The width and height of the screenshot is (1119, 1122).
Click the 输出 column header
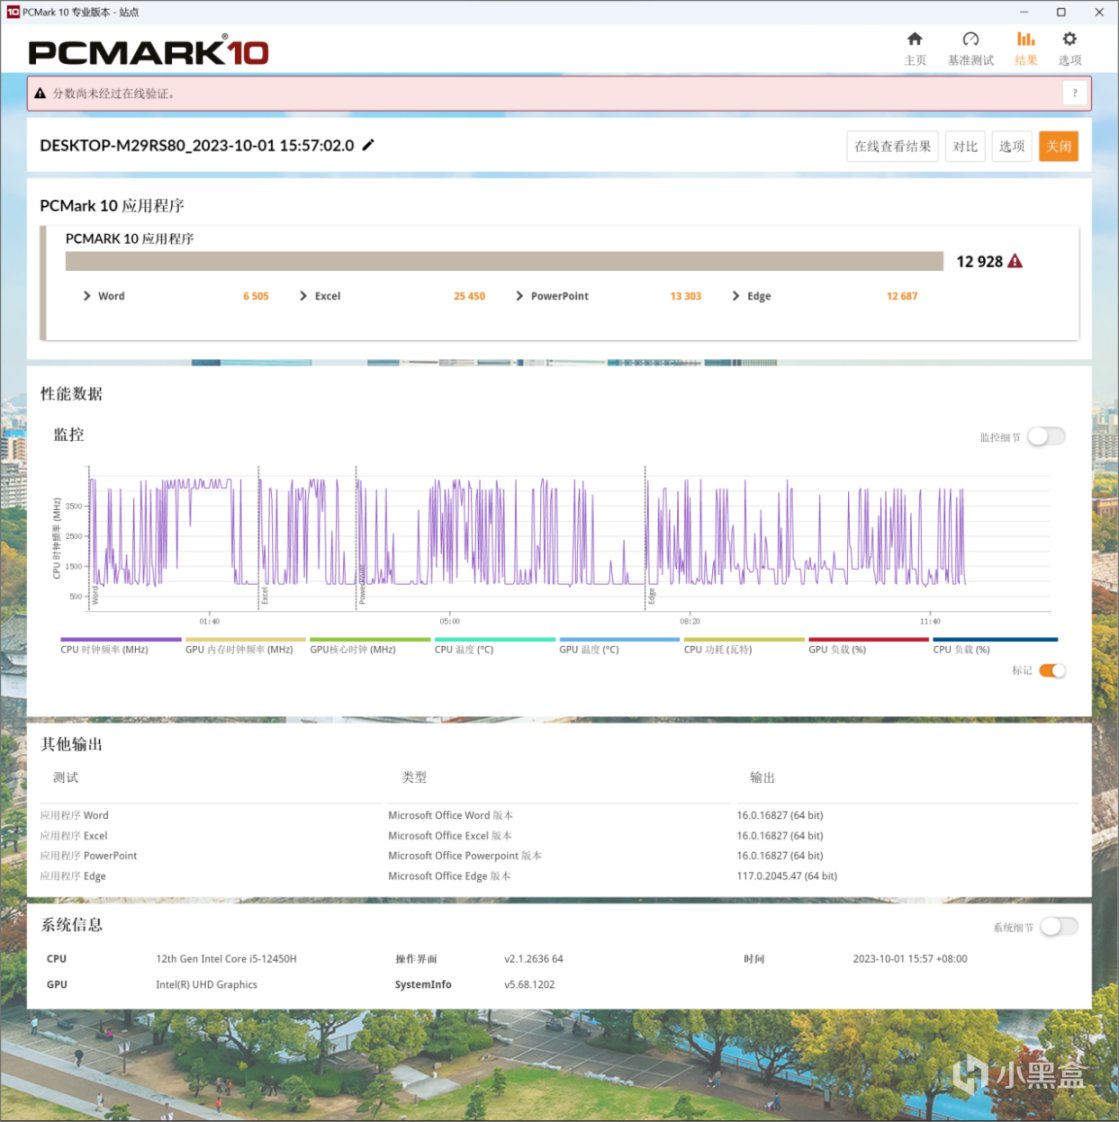[x=762, y=777]
